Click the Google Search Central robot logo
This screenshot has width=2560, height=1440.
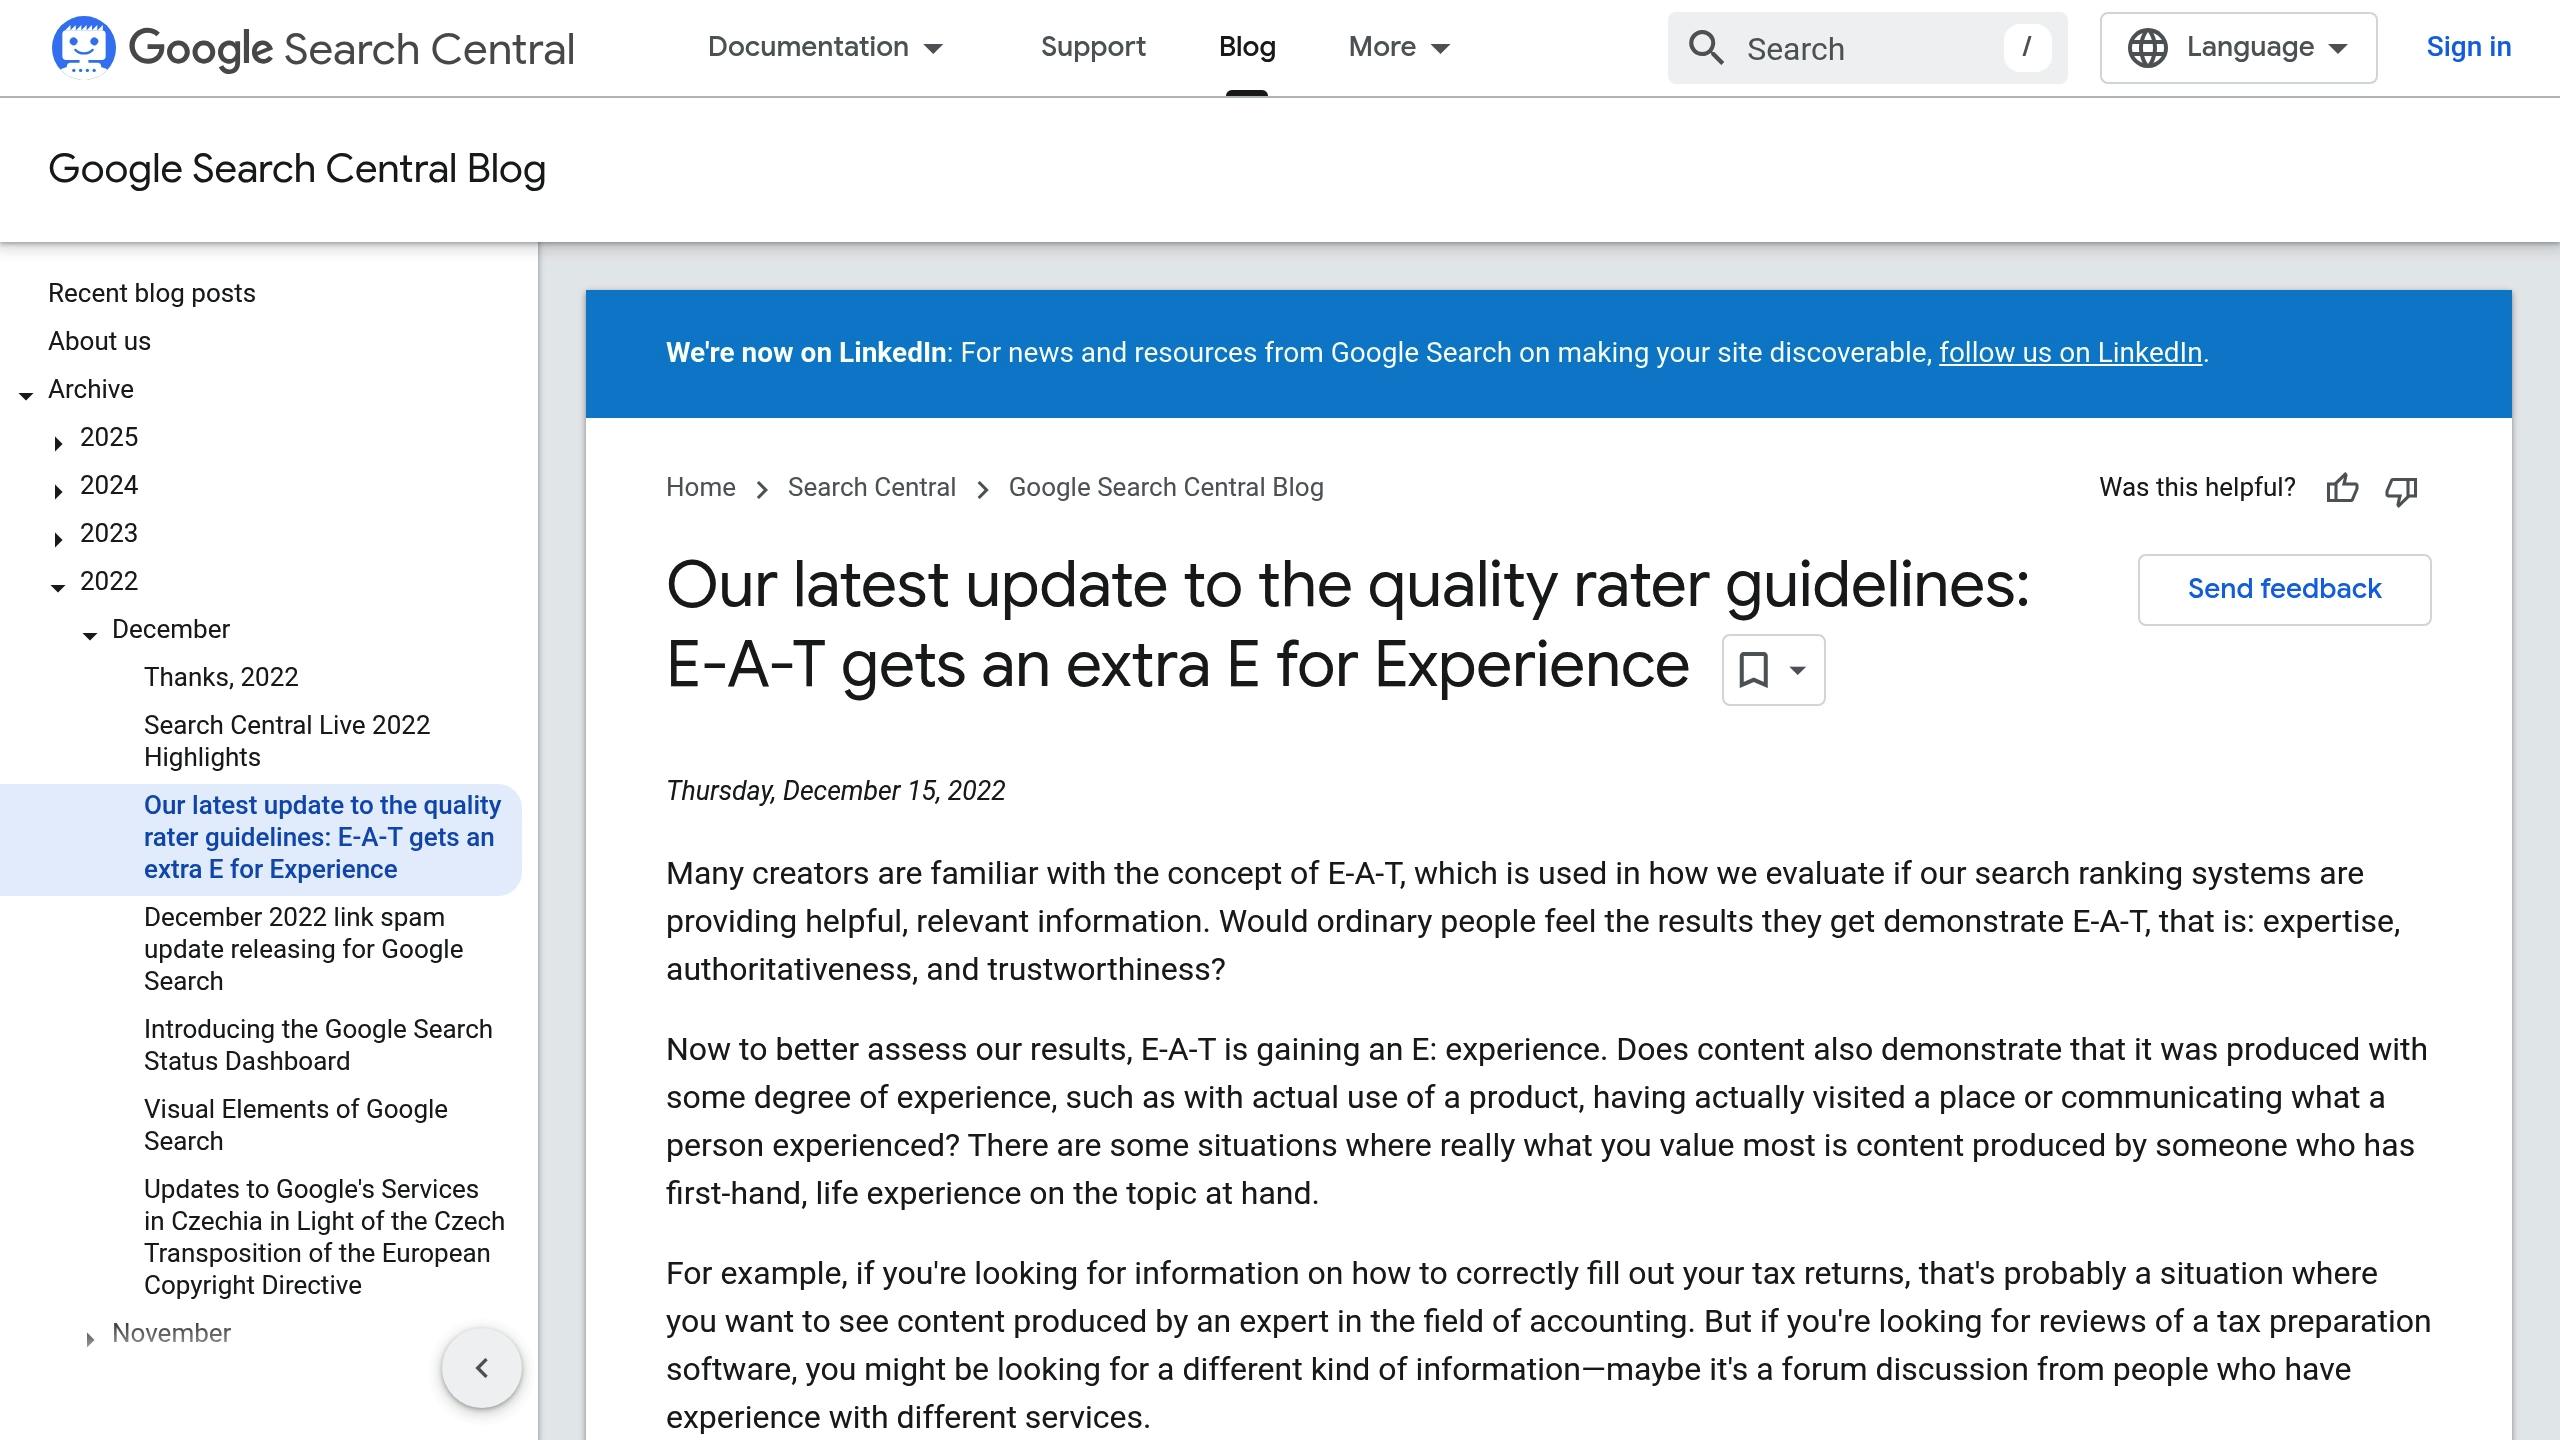tap(83, 47)
